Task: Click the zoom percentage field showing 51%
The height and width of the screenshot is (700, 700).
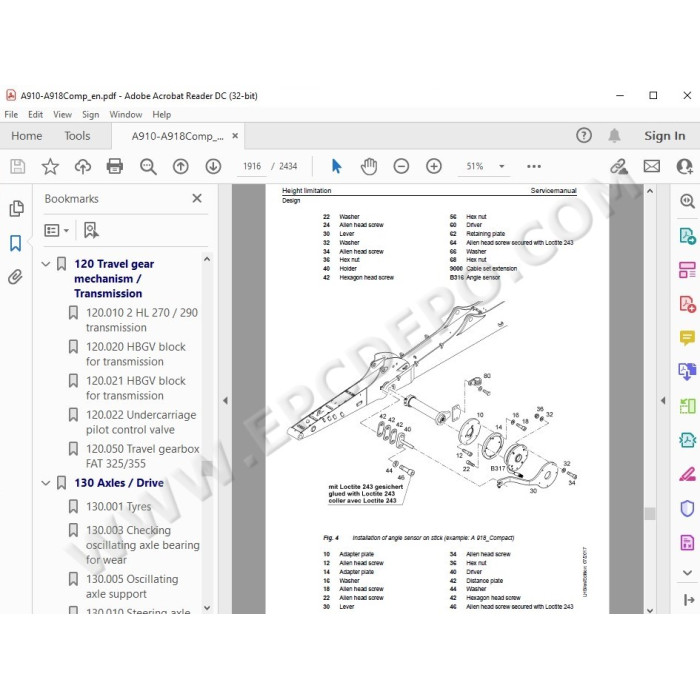Action: 475,167
